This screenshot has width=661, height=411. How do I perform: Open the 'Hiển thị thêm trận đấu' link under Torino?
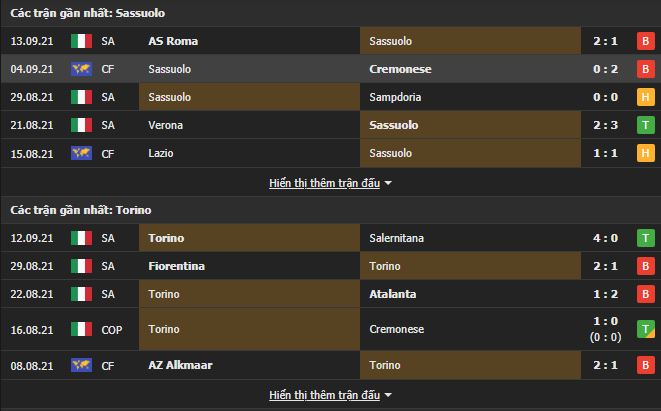[x=324, y=395]
